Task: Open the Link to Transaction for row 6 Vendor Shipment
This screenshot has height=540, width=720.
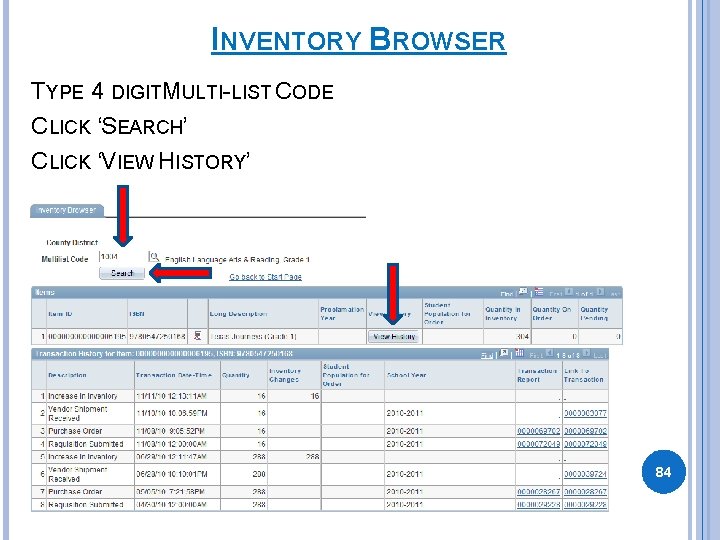Action: tap(585, 474)
